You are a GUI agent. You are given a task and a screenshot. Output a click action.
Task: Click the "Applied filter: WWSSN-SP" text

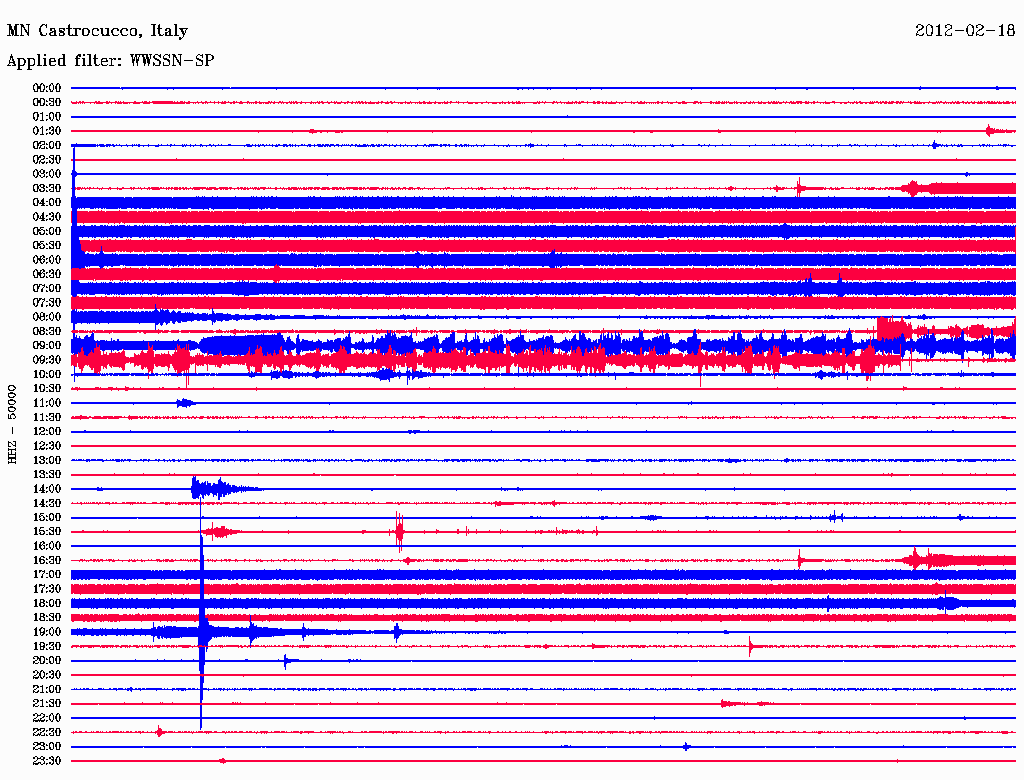[110, 61]
